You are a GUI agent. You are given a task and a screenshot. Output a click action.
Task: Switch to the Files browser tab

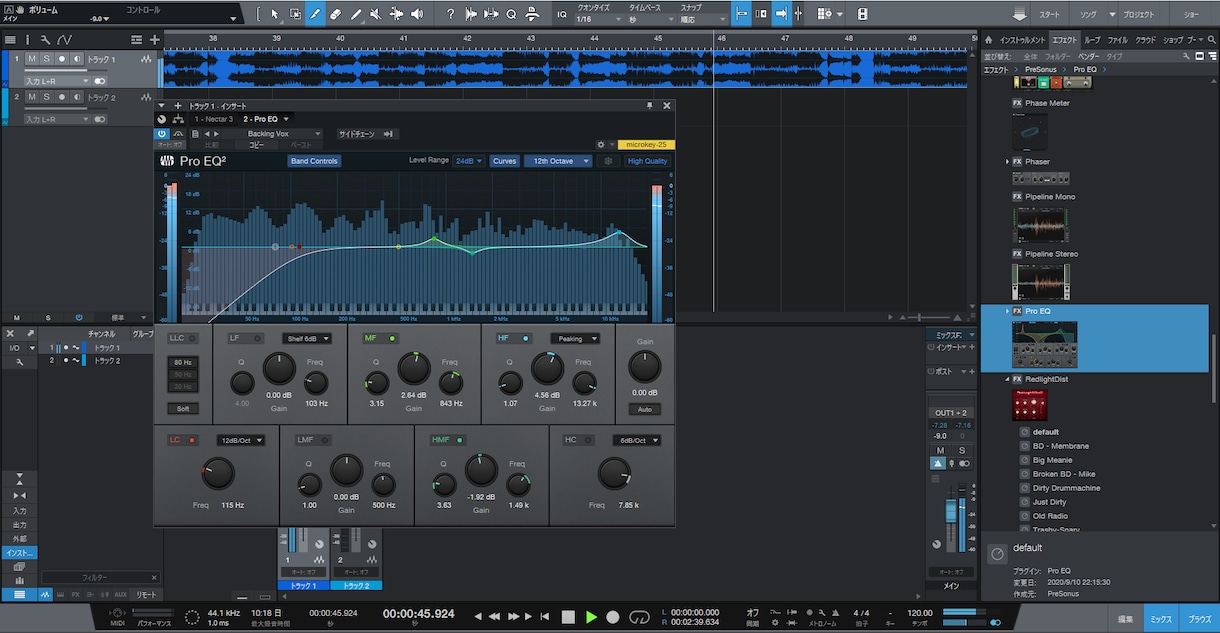pyautogui.click(x=1118, y=40)
